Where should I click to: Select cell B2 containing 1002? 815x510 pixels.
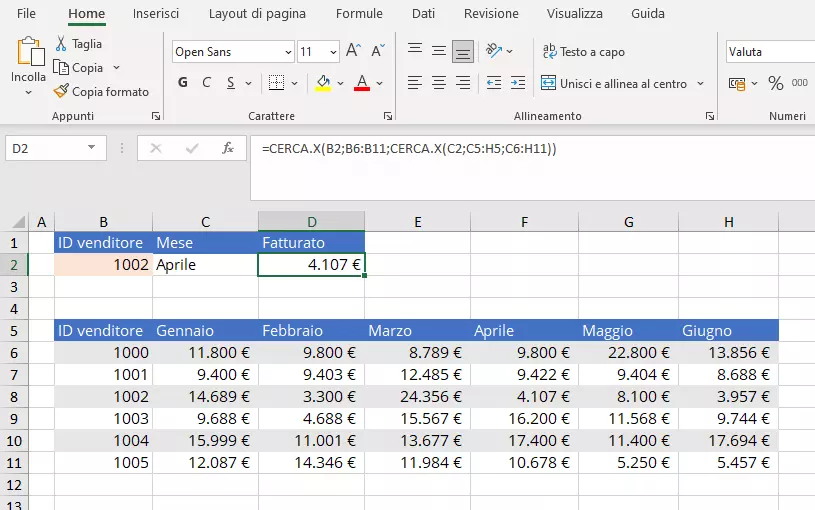click(103, 265)
